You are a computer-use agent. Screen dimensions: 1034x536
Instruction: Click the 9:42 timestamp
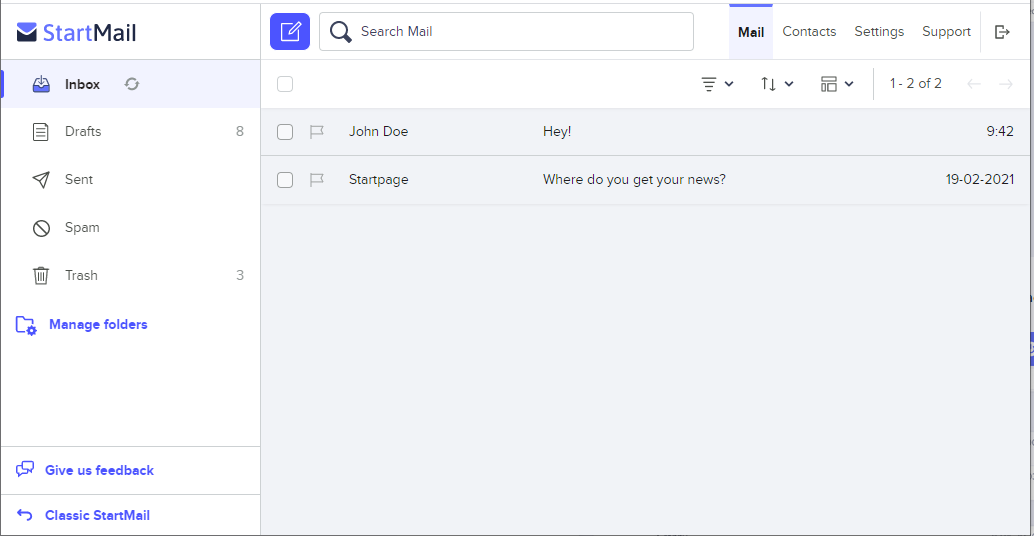(1000, 131)
